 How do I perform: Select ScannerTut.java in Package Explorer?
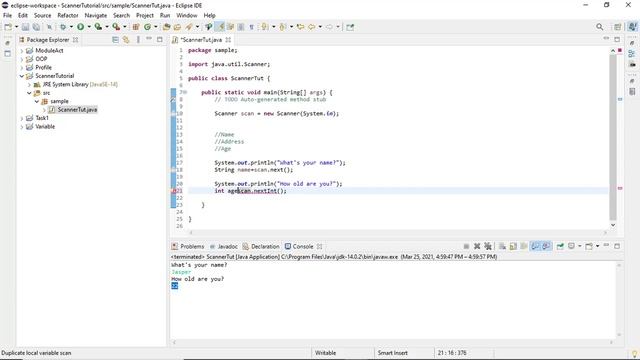click(77, 109)
